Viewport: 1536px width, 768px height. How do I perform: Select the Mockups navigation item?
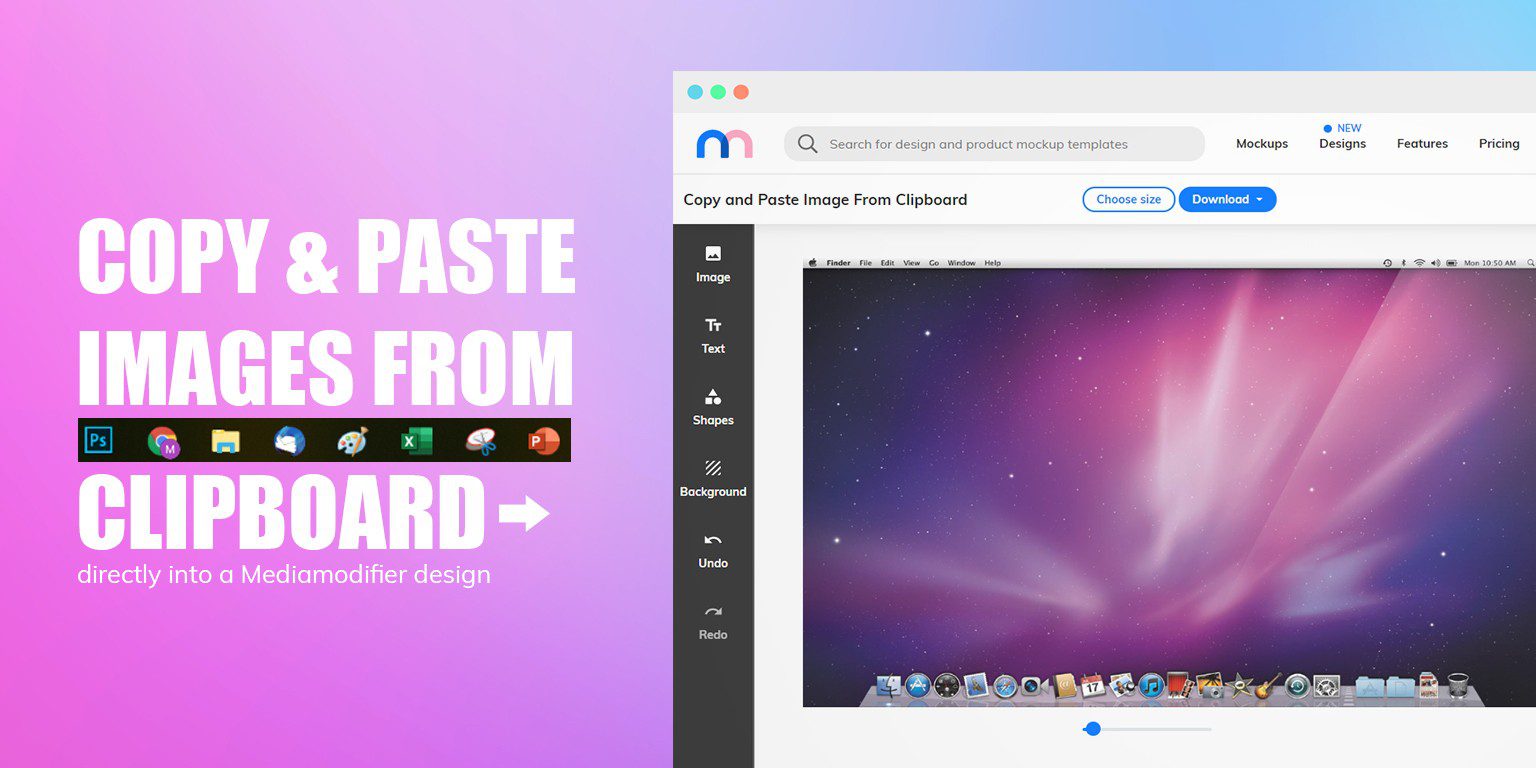click(x=1261, y=143)
